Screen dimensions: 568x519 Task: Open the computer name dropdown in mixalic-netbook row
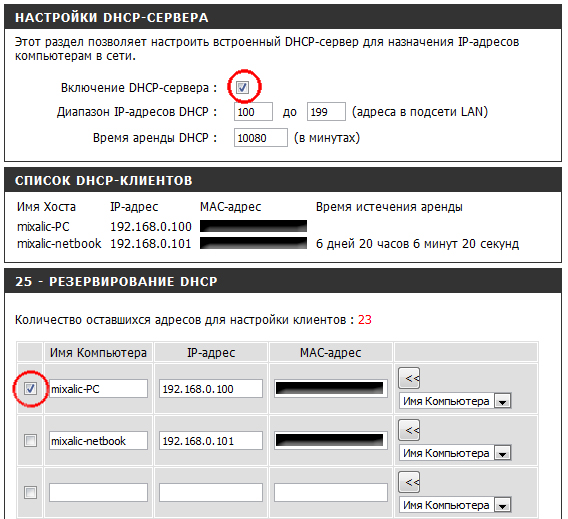tap(455, 453)
